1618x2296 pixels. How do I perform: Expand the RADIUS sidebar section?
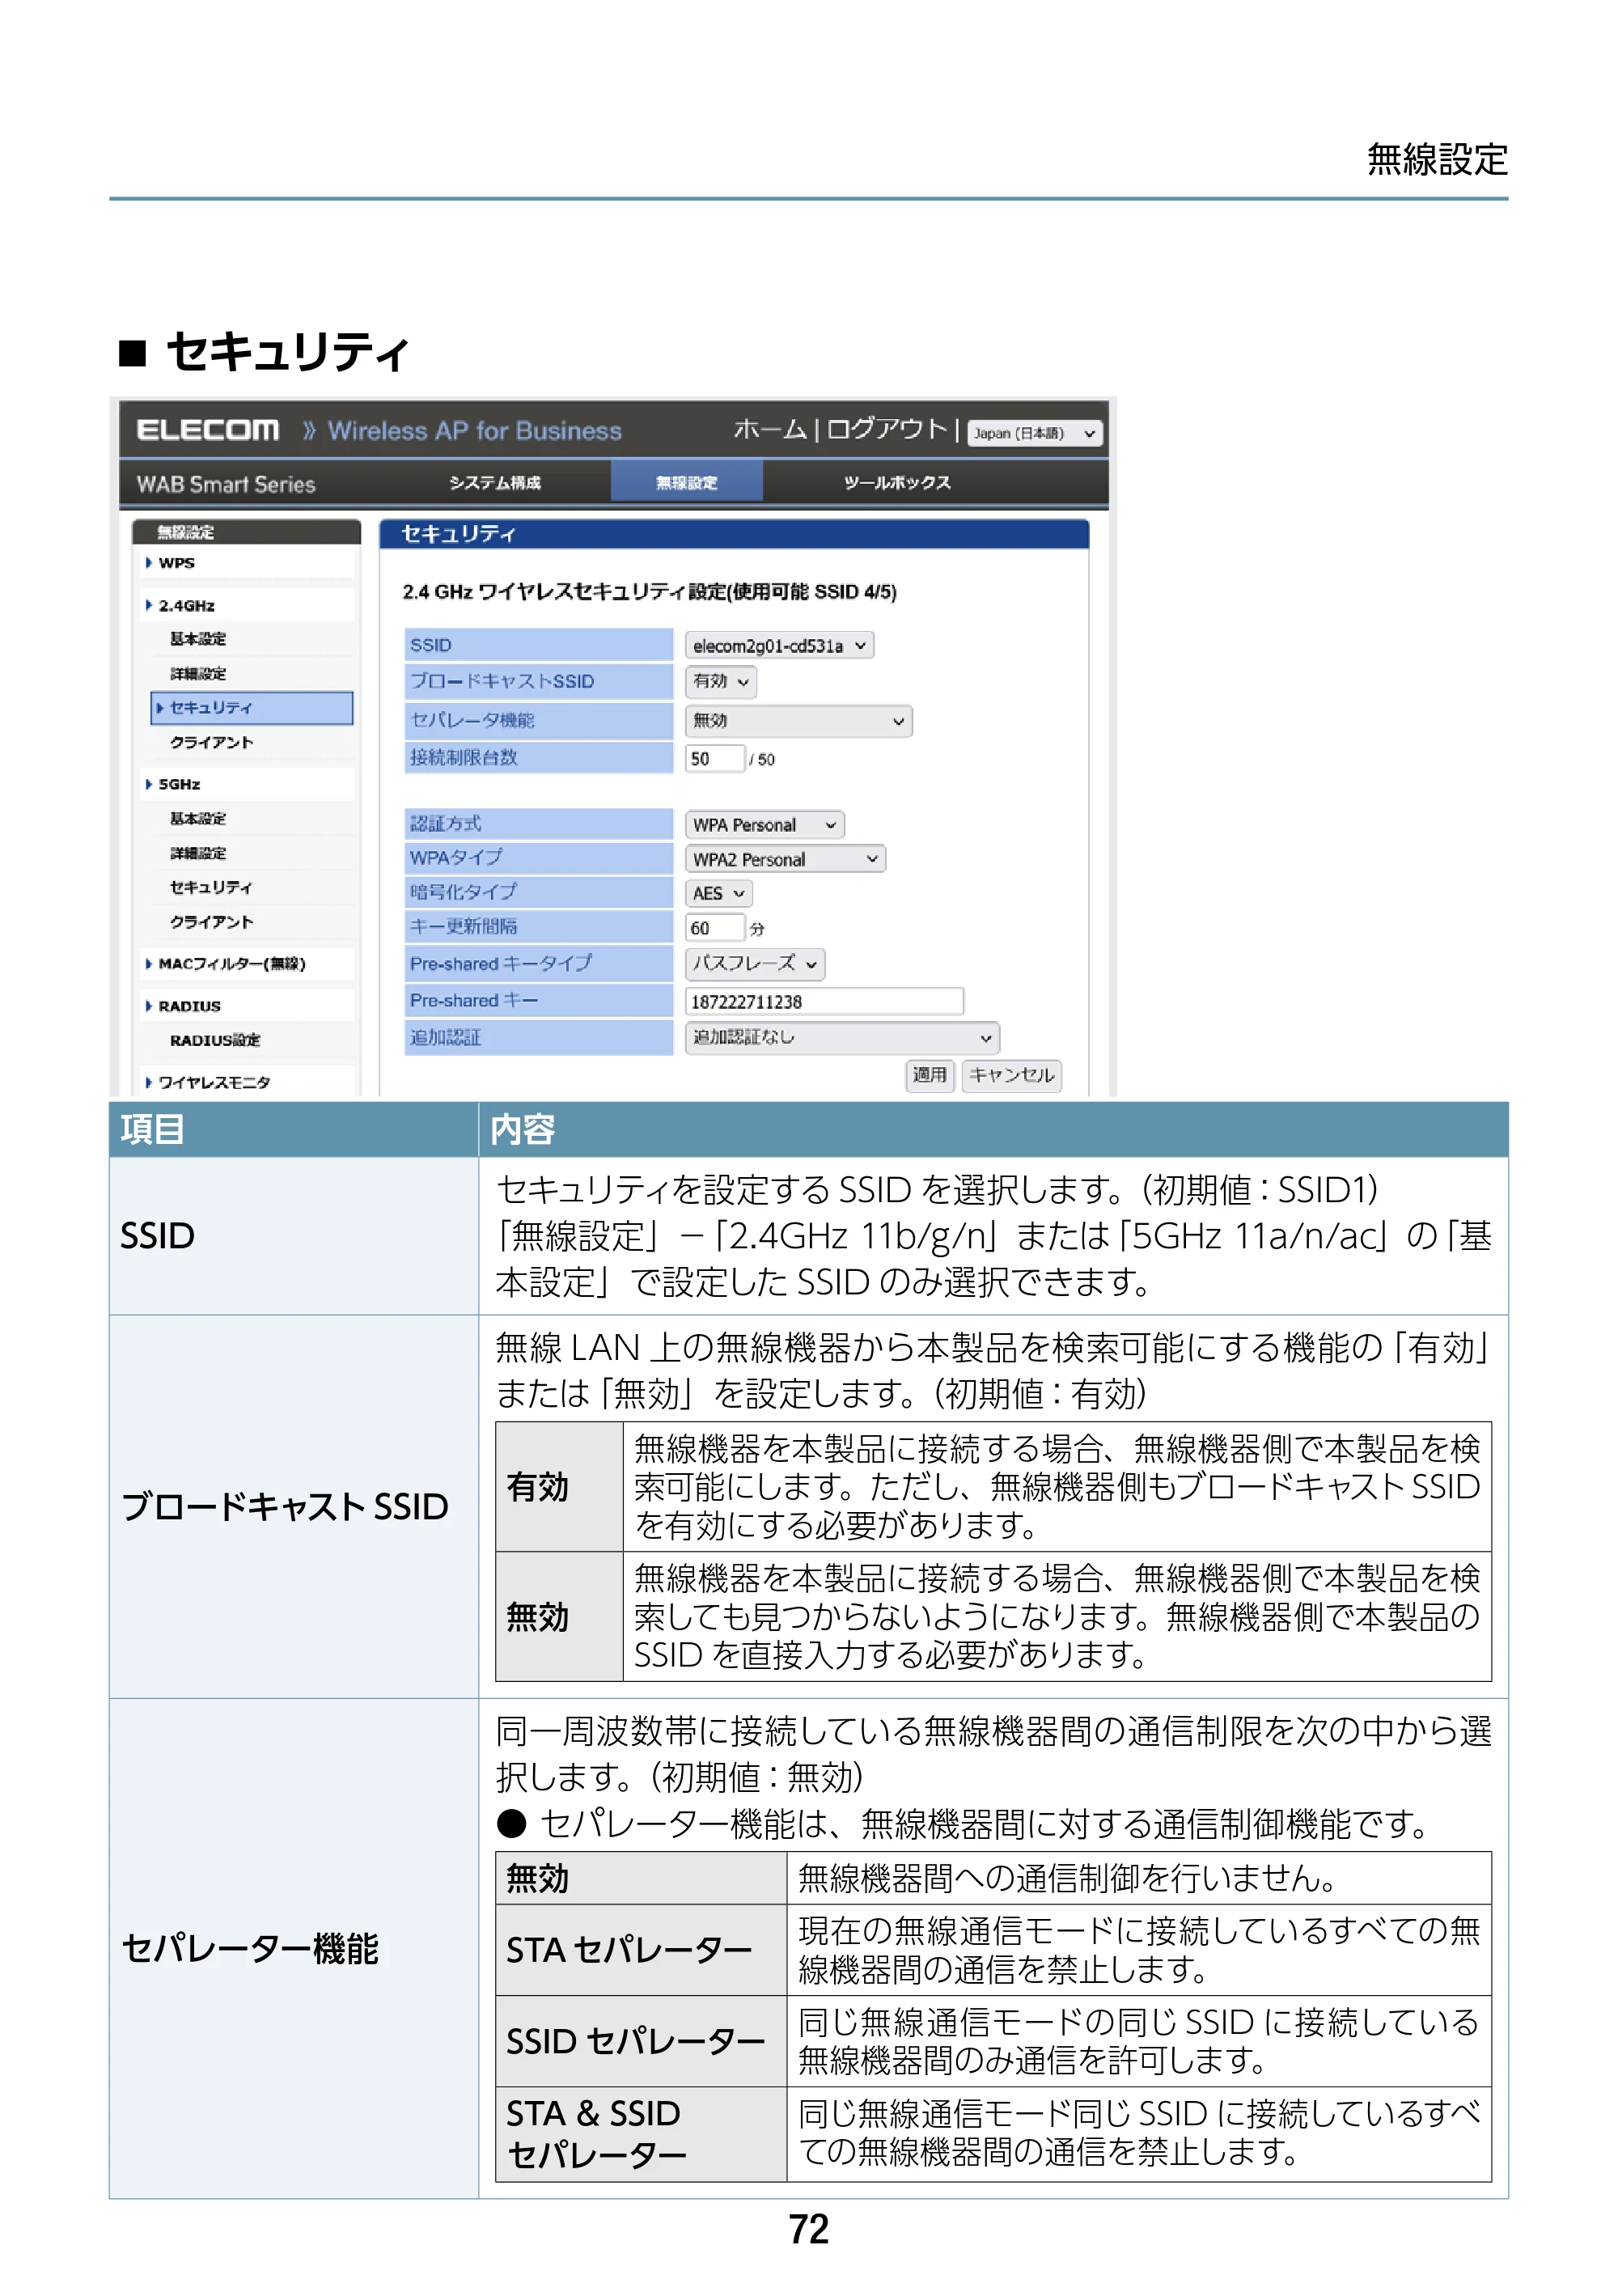[189, 1007]
